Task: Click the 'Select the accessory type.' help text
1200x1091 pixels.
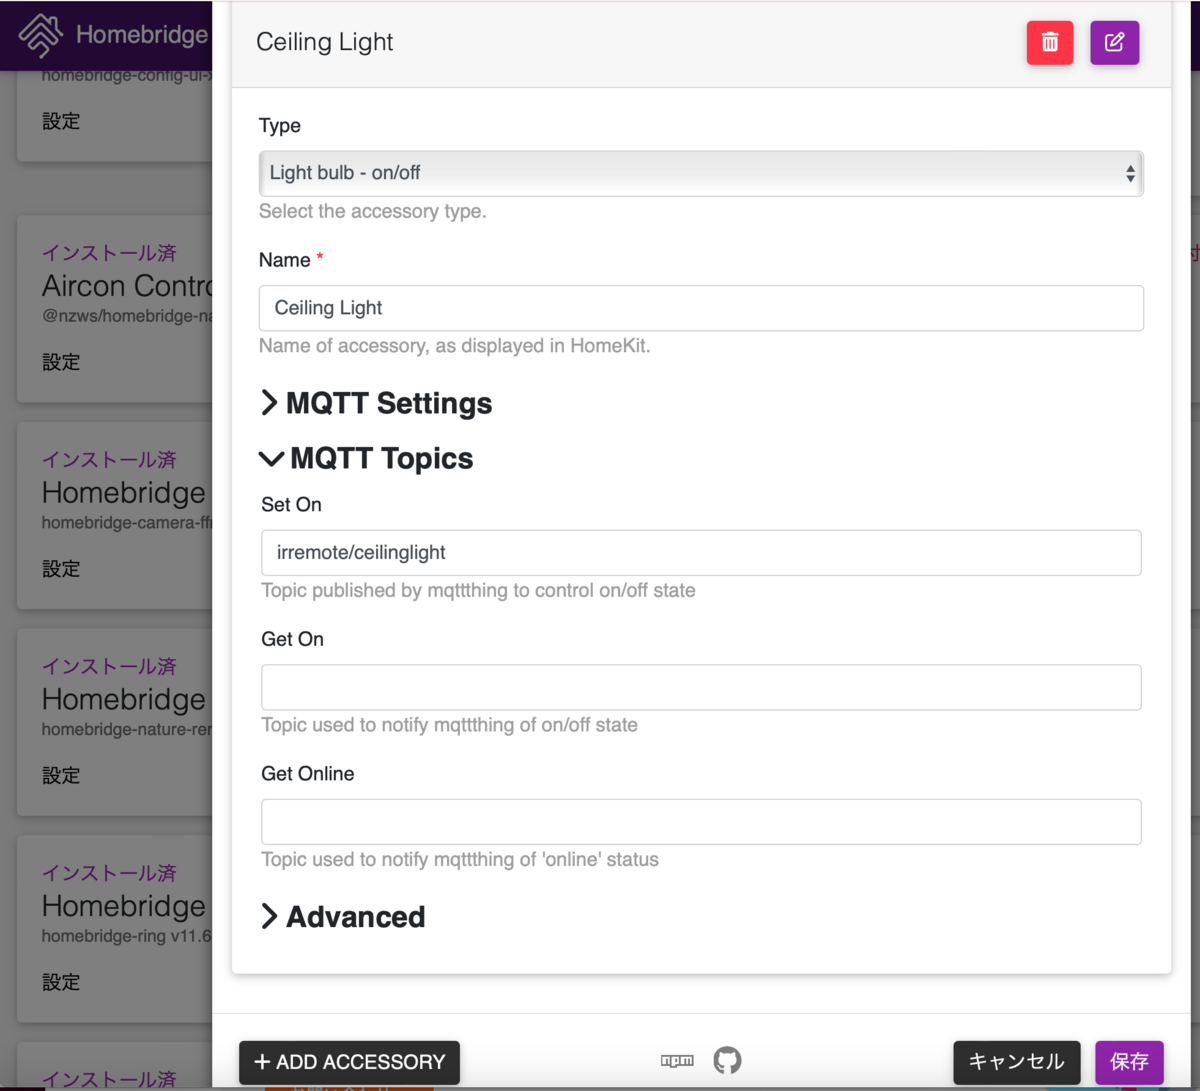Action: [x=373, y=211]
